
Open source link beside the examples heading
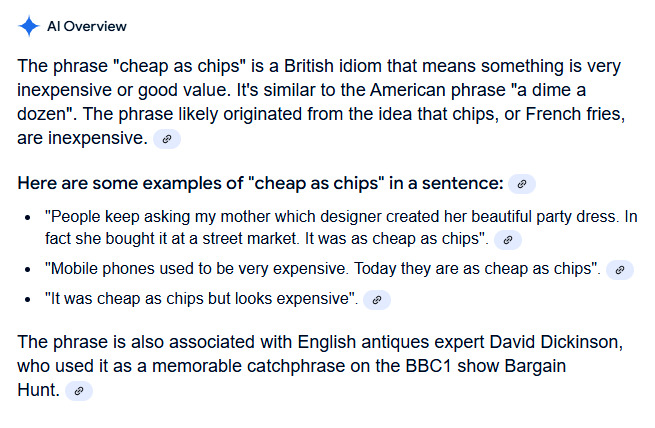point(522,183)
